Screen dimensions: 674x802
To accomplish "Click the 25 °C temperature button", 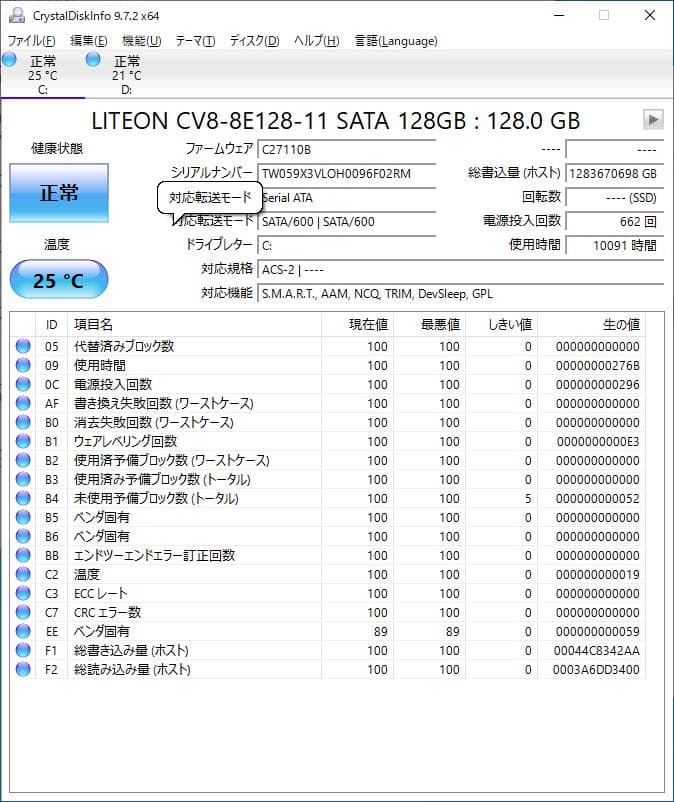I will [57, 278].
